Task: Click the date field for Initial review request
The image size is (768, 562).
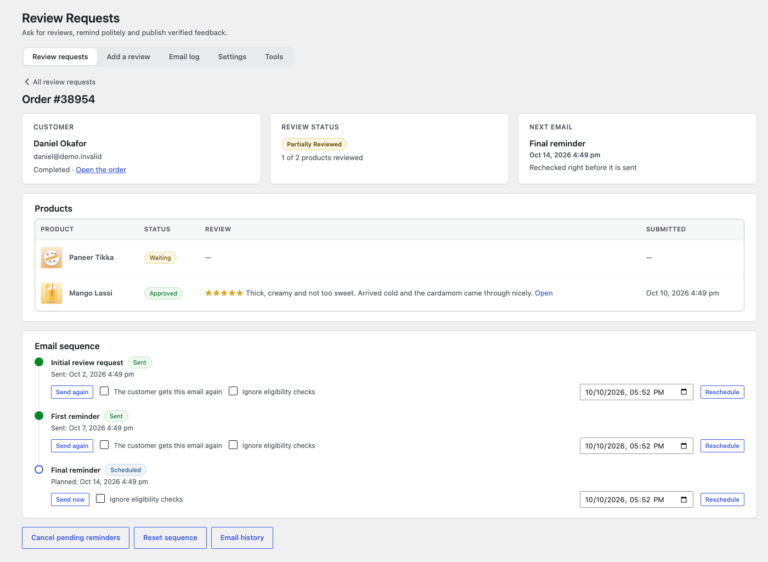Action: click(636, 392)
